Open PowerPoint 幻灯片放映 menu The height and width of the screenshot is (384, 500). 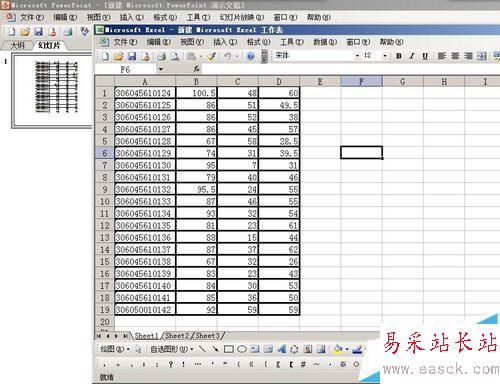tap(242, 17)
